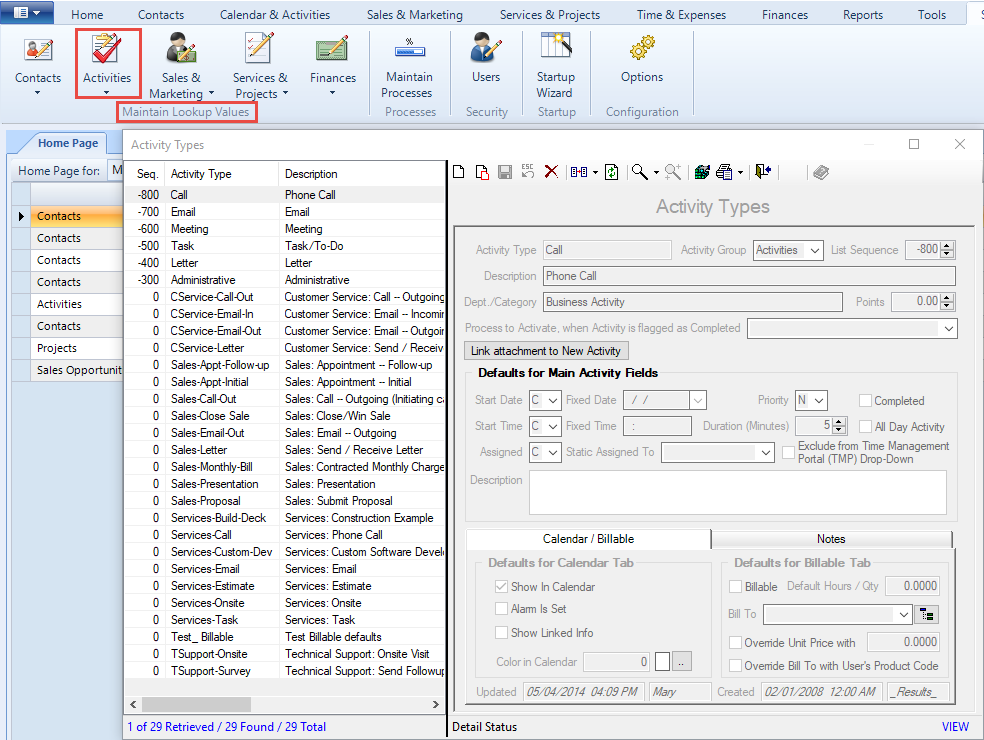Click the exit door icon in toolbar
Screen dimensions: 984x740
pyautogui.click(x=763, y=172)
